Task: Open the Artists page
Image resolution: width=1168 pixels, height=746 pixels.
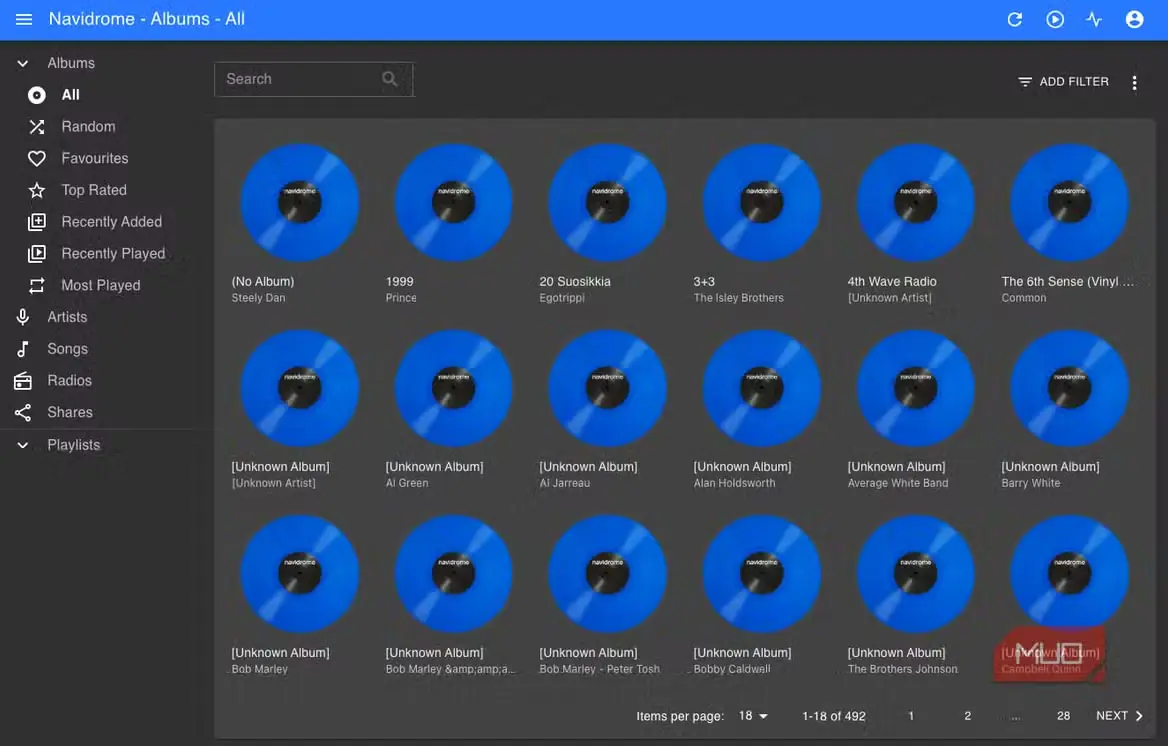Action: click(x=67, y=317)
